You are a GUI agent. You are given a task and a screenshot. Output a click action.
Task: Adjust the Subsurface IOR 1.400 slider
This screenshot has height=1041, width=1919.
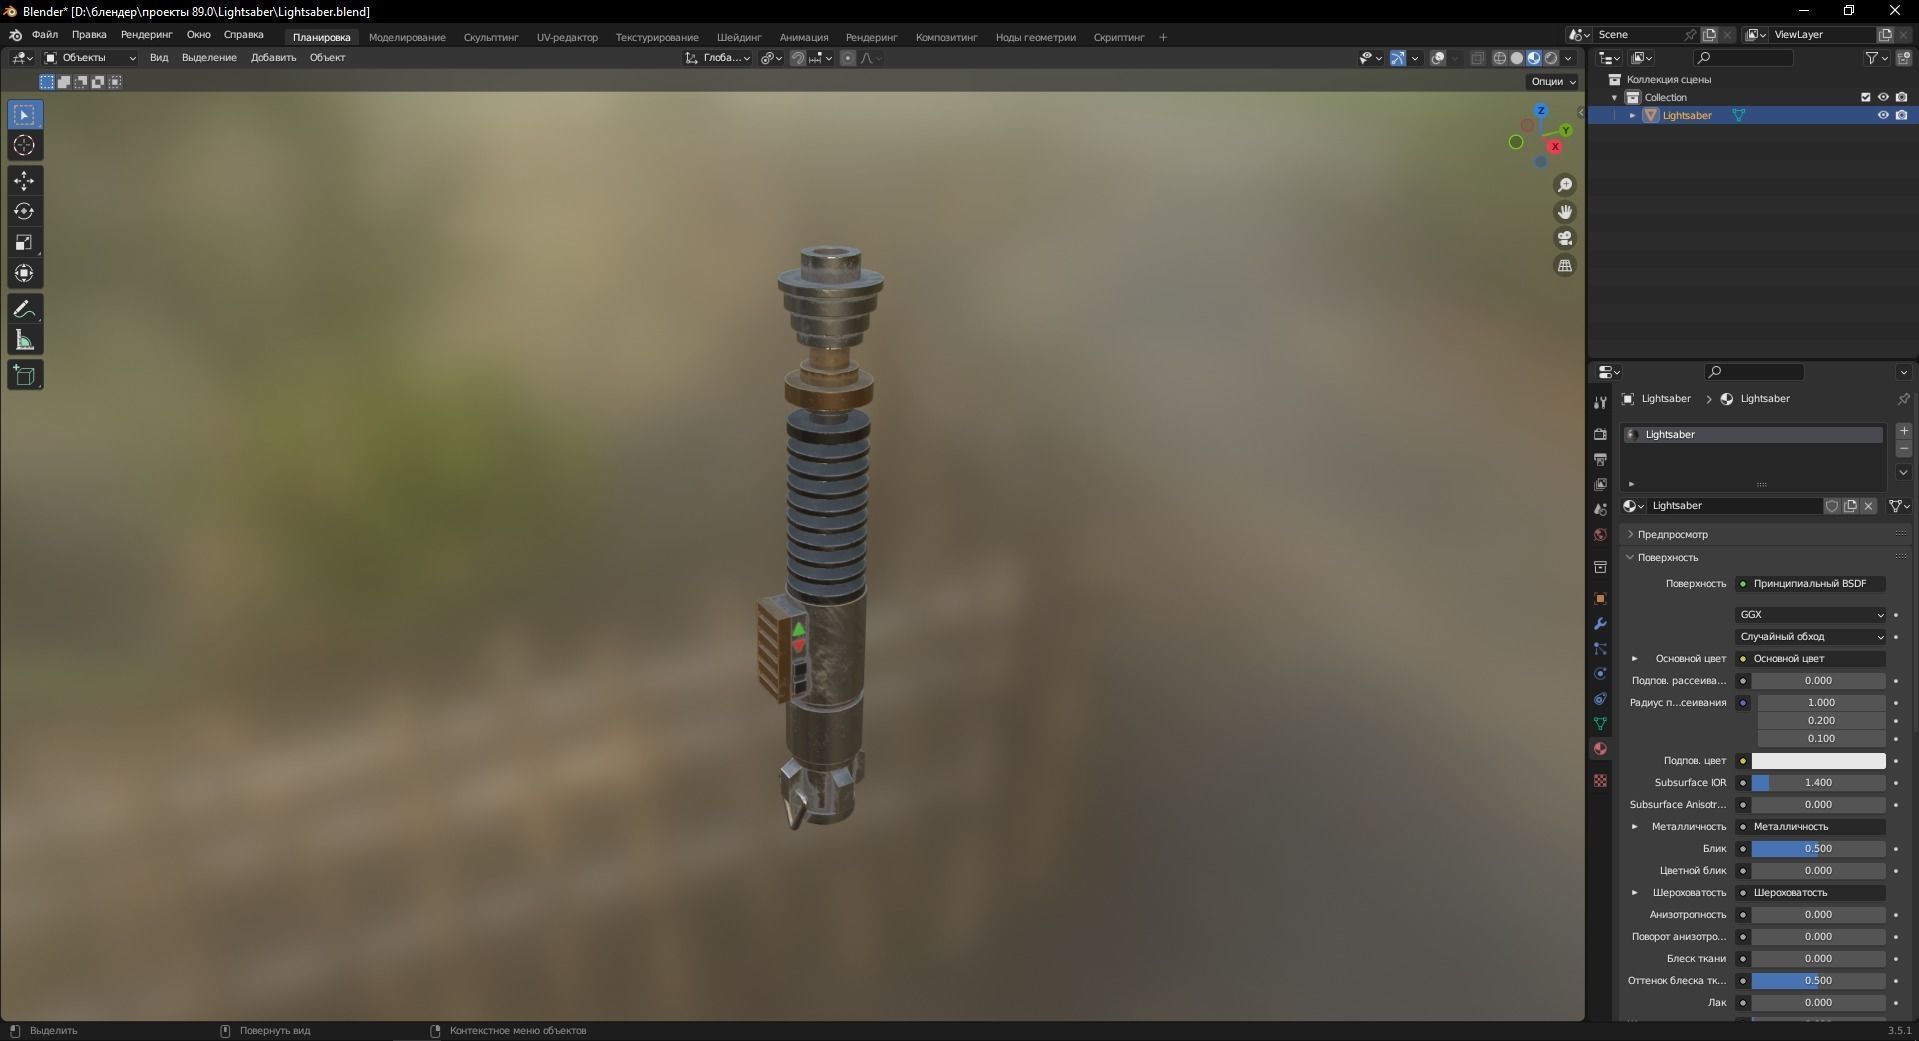click(x=1818, y=783)
